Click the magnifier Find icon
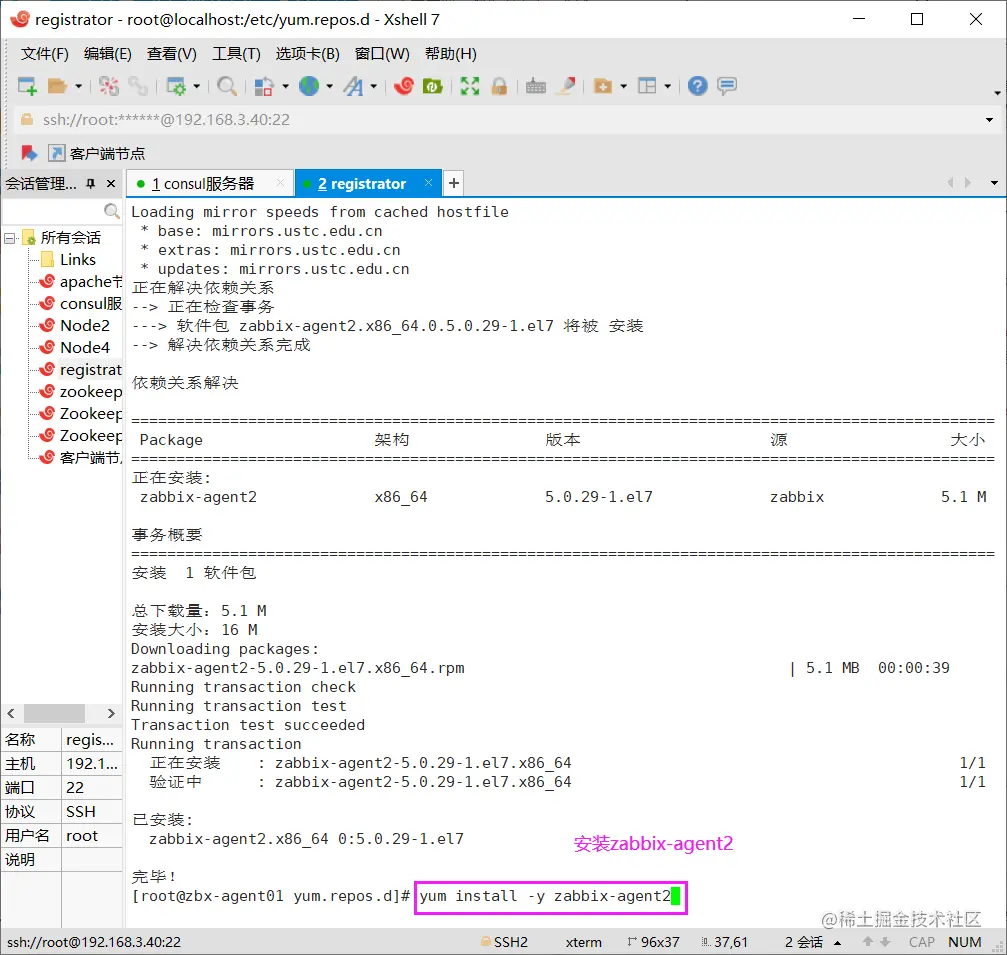1007x955 pixels. [227, 86]
